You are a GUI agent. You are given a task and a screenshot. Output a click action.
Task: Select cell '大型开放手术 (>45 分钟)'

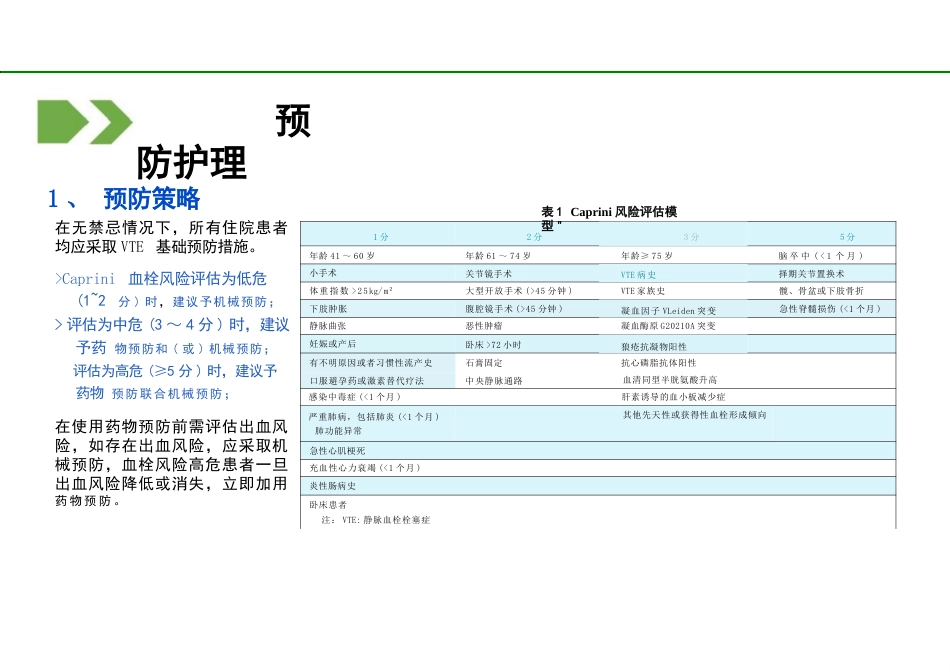pos(519,291)
